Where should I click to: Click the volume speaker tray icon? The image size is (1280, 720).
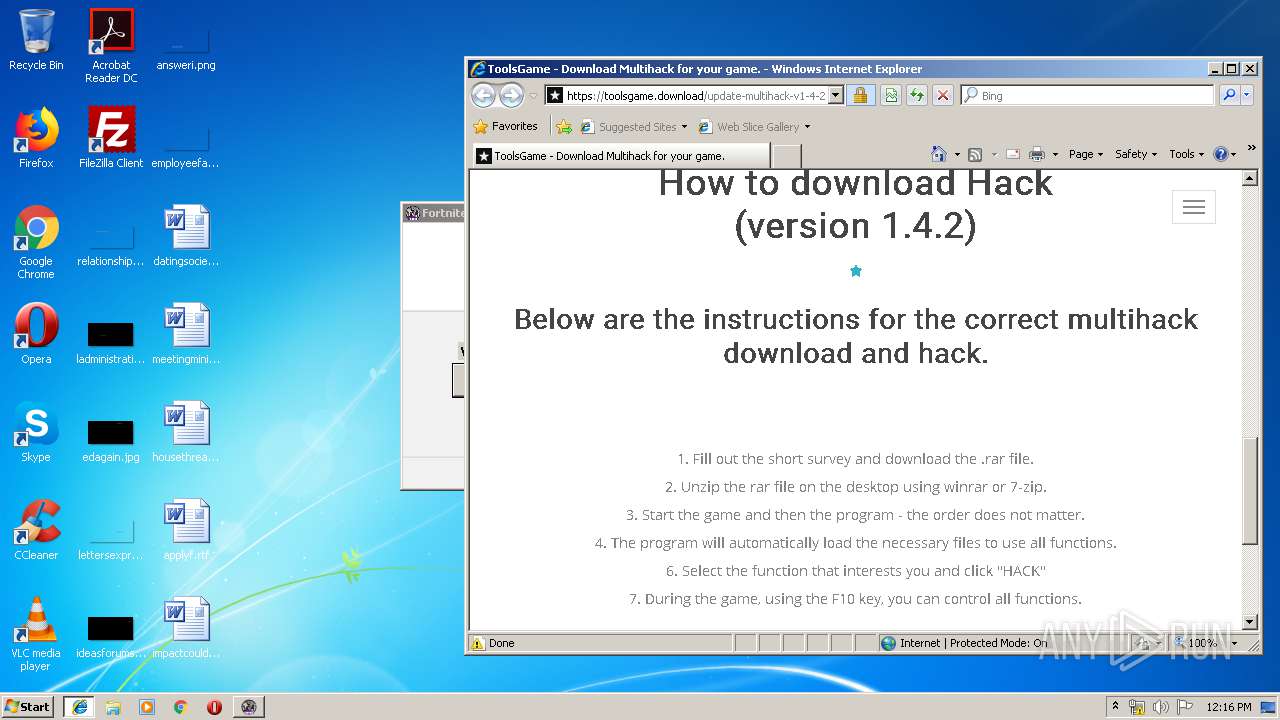tap(1161, 707)
